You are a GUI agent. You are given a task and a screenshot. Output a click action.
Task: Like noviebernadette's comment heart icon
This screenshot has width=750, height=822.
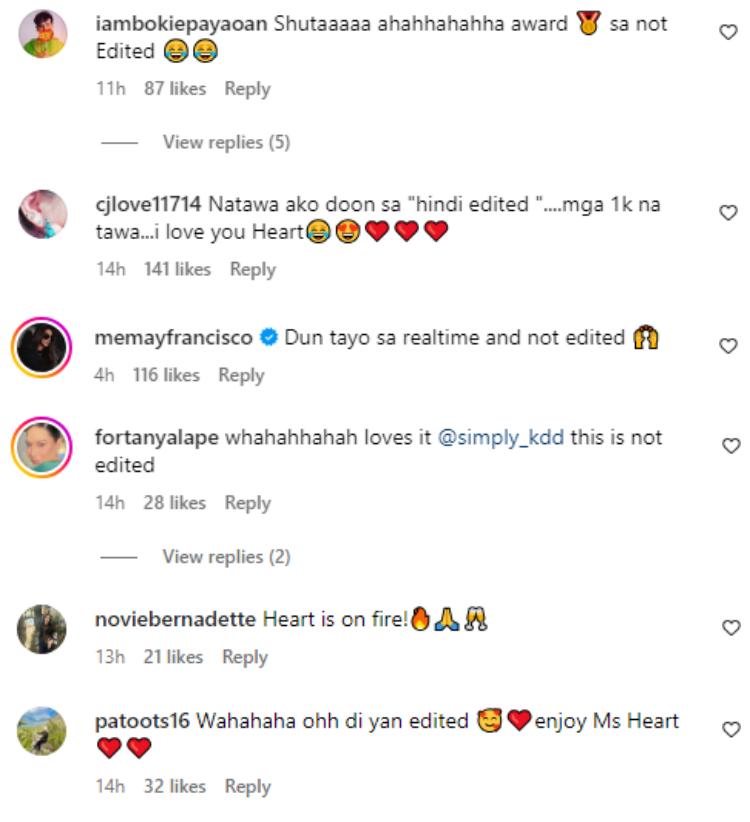730,628
